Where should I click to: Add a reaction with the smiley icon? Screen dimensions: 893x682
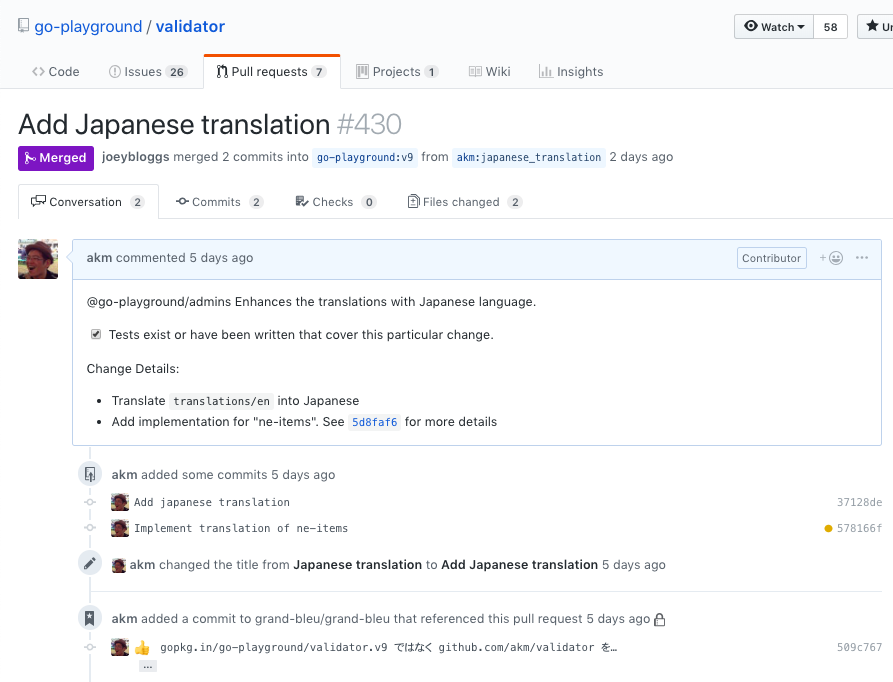(x=831, y=258)
